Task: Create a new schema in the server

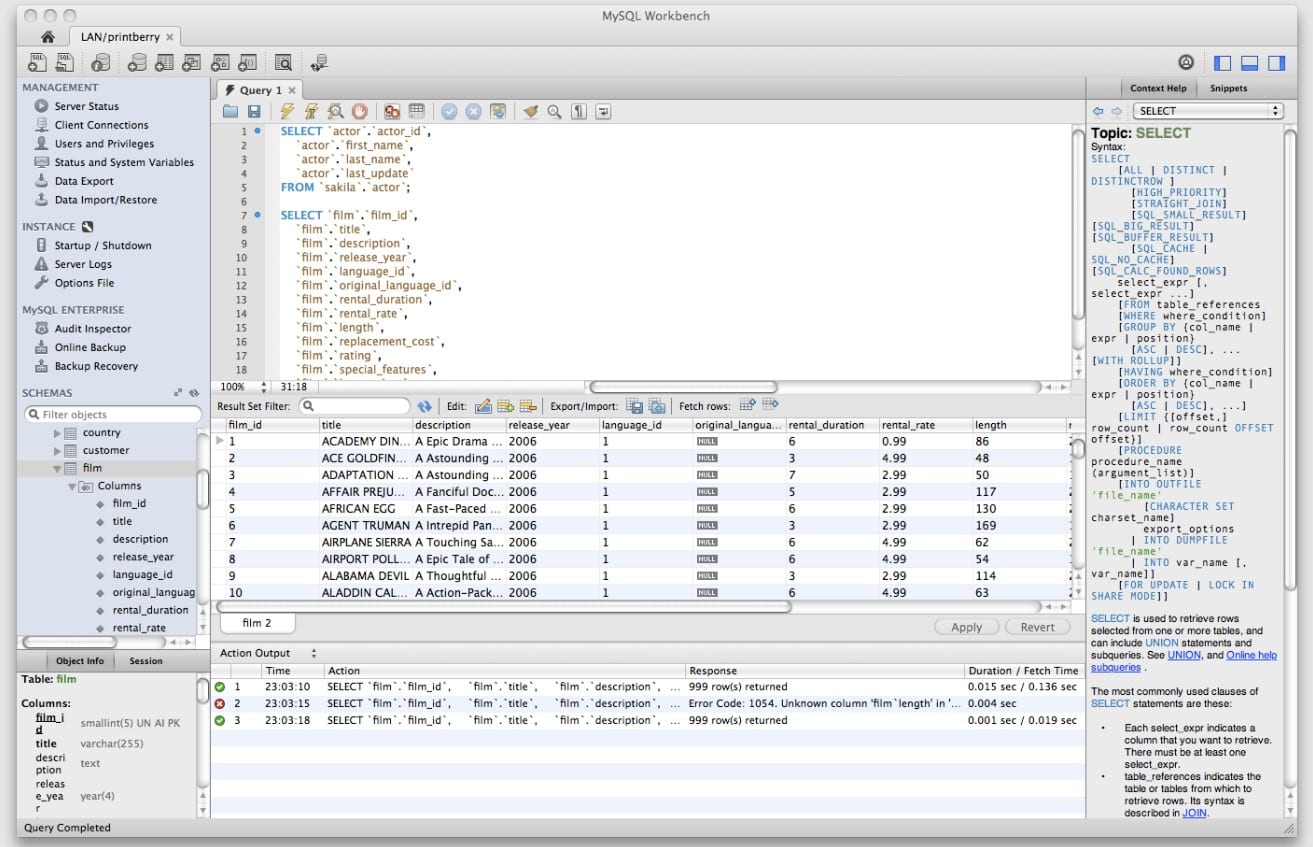Action: (138, 63)
